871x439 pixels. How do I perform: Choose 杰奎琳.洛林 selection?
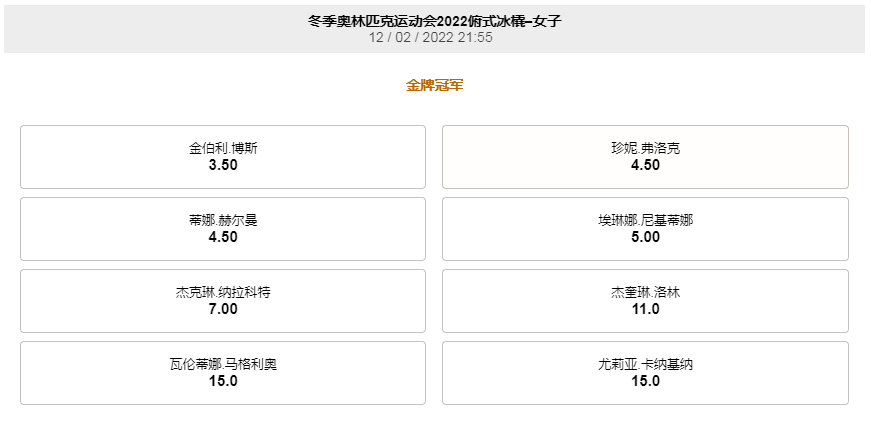[645, 301]
